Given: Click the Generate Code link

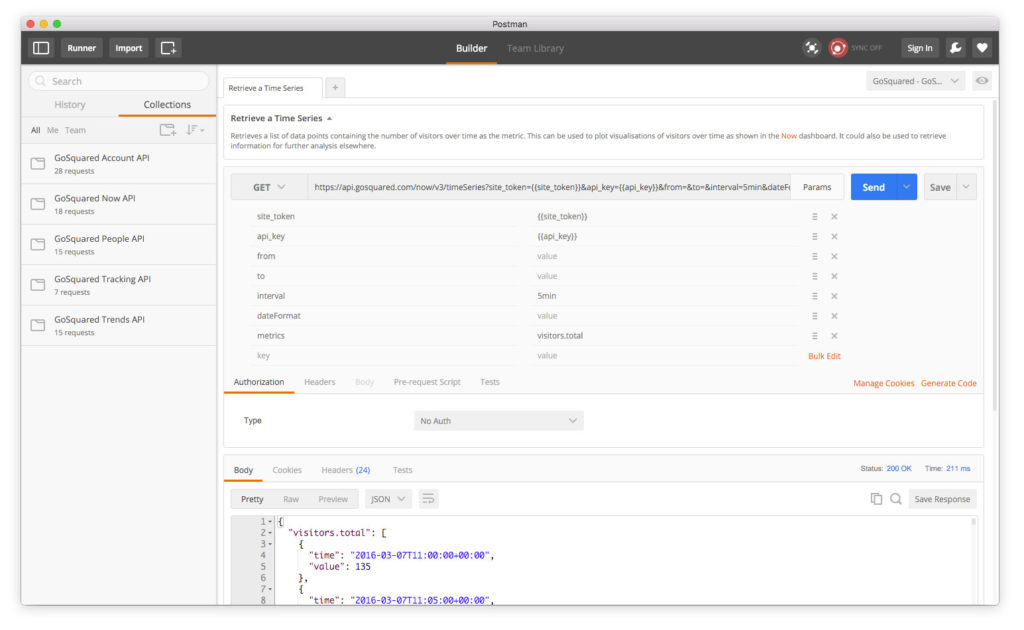Looking at the screenshot, I should (948, 383).
